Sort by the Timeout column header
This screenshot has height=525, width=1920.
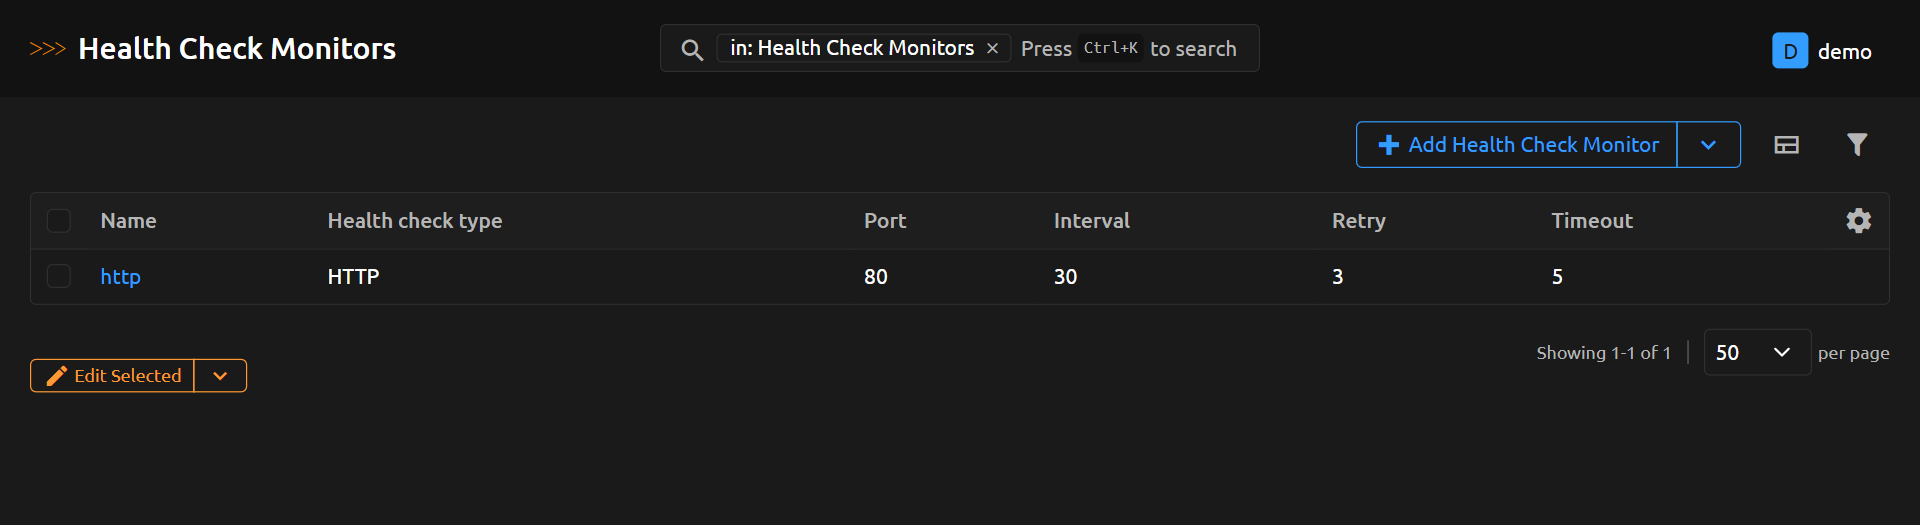(1591, 221)
